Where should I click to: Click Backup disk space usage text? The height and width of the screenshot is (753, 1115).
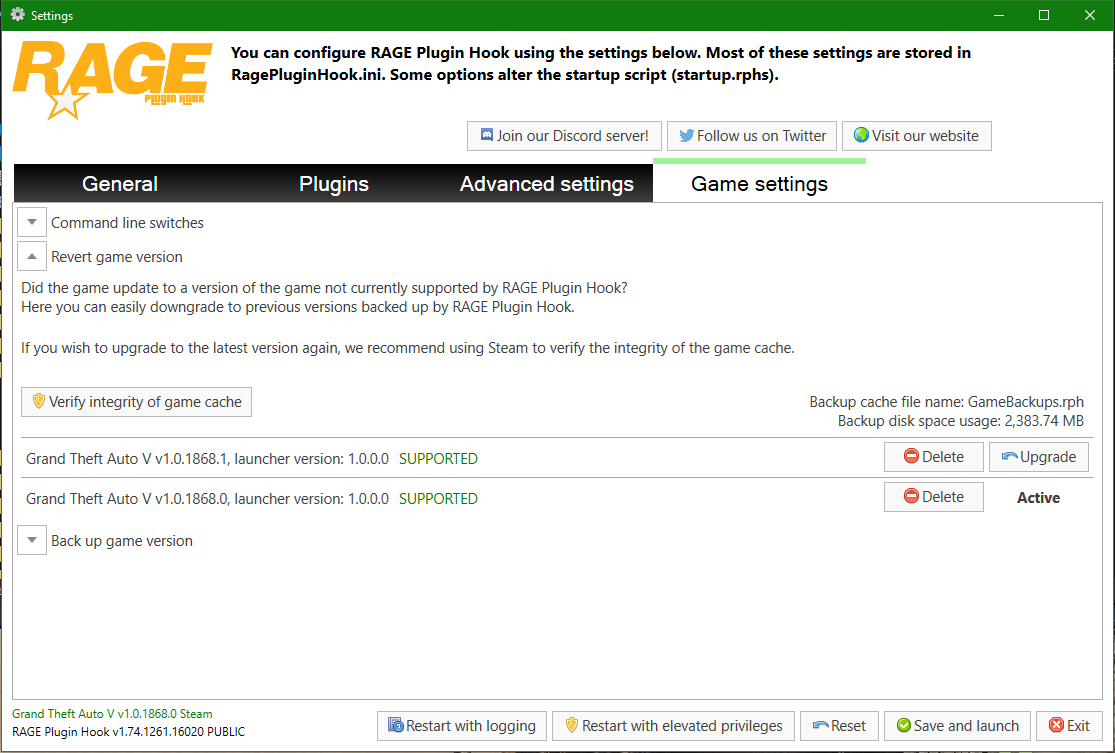coord(961,421)
